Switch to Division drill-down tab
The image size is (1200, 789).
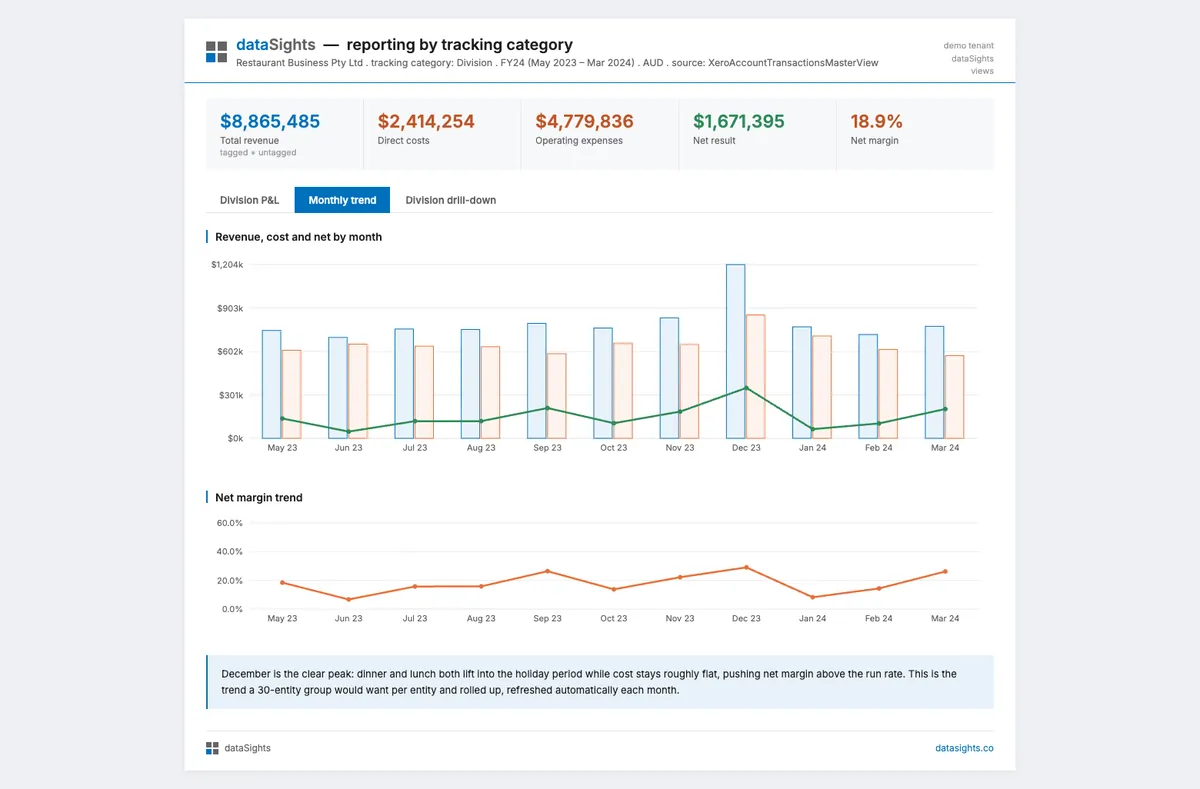pyautogui.click(x=451, y=200)
